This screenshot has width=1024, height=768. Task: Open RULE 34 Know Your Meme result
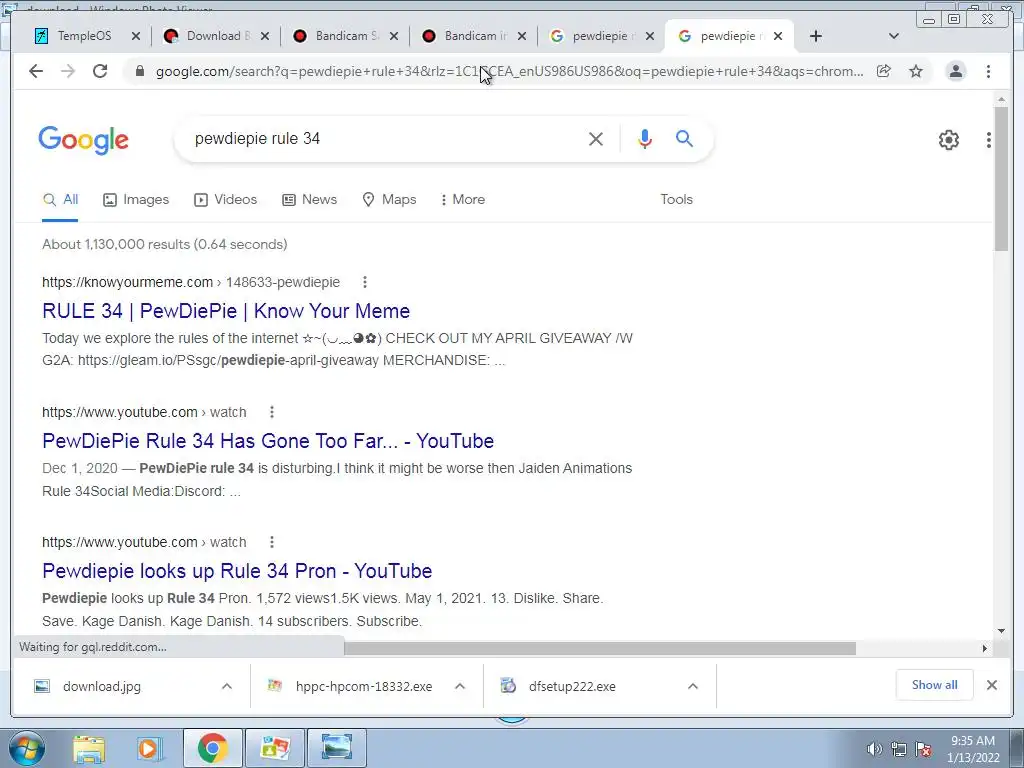(x=226, y=311)
